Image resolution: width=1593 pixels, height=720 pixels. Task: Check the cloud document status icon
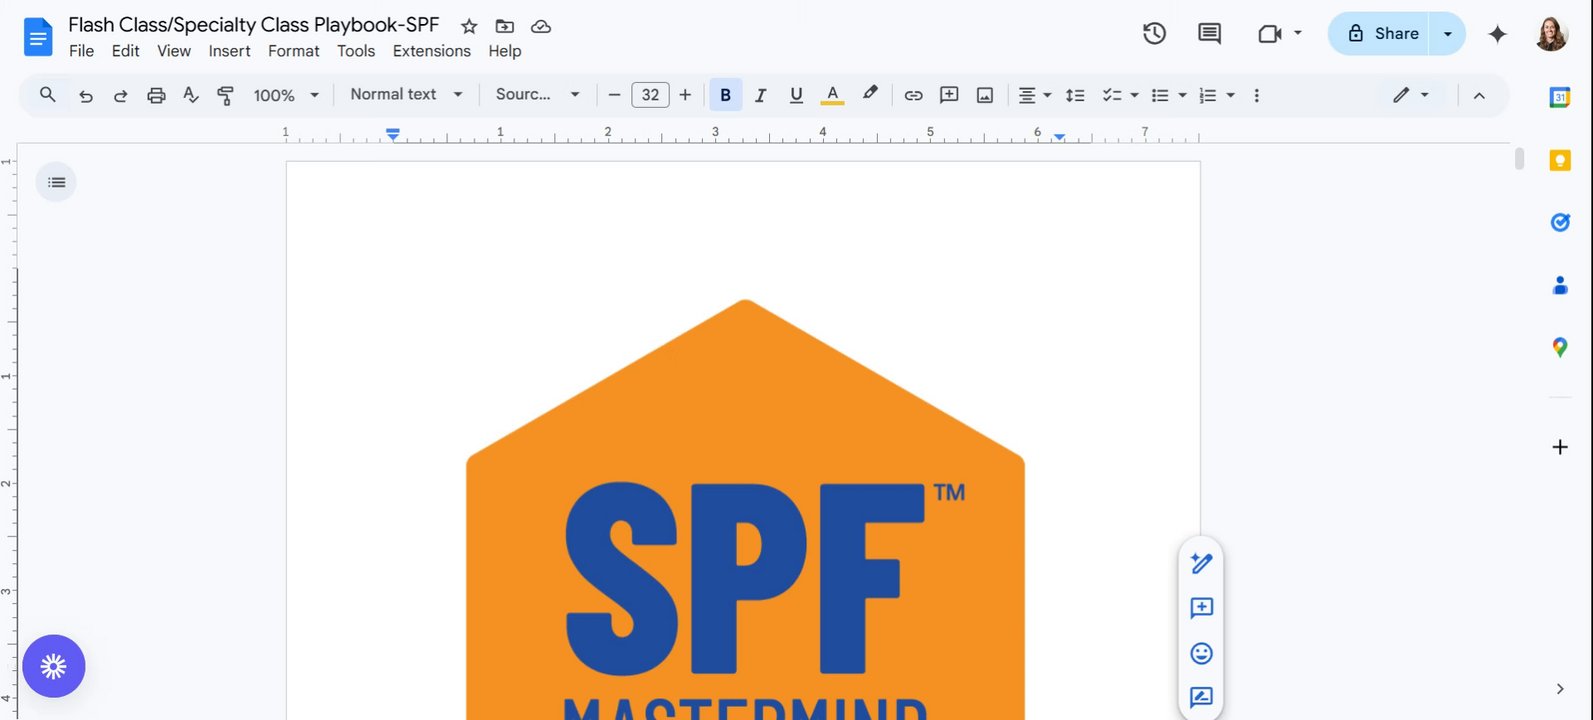click(541, 26)
